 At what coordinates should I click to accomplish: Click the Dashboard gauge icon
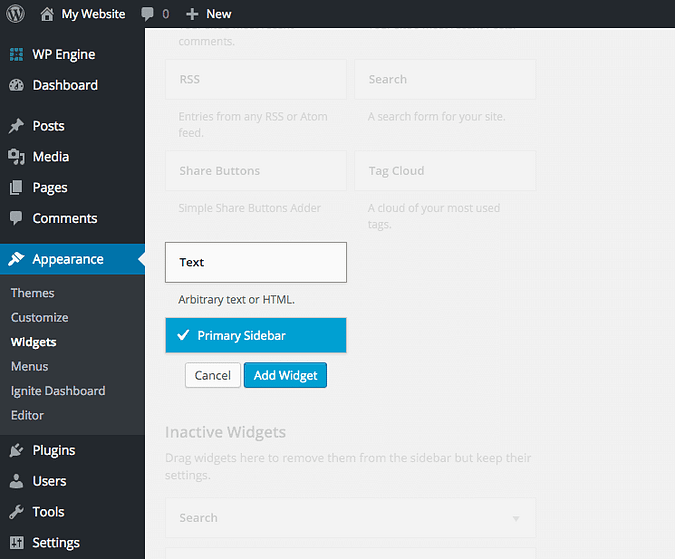point(16,85)
